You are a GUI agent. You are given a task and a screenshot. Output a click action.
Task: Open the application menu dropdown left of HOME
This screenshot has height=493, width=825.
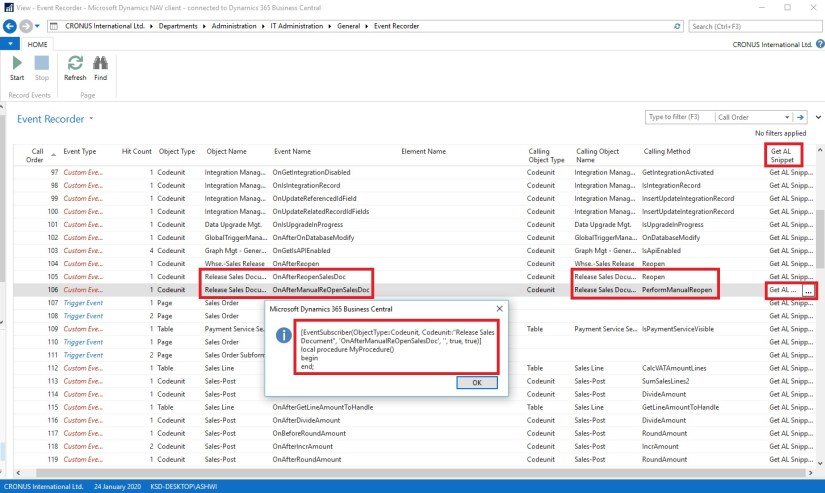coord(10,45)
